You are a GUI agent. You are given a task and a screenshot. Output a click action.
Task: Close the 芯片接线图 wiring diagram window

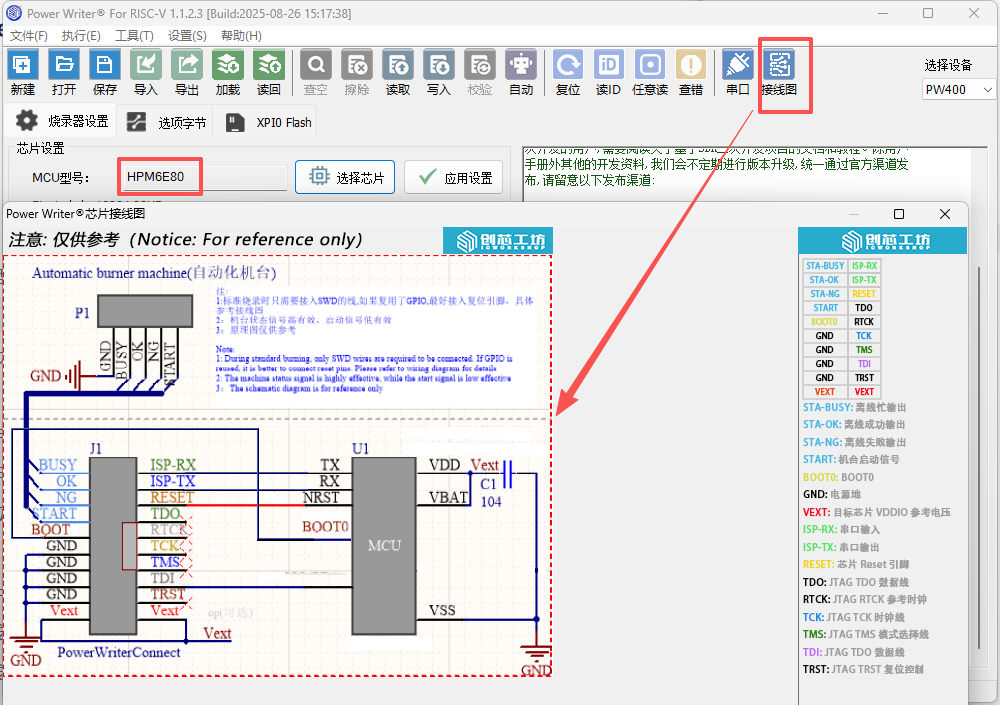(945, 214)
